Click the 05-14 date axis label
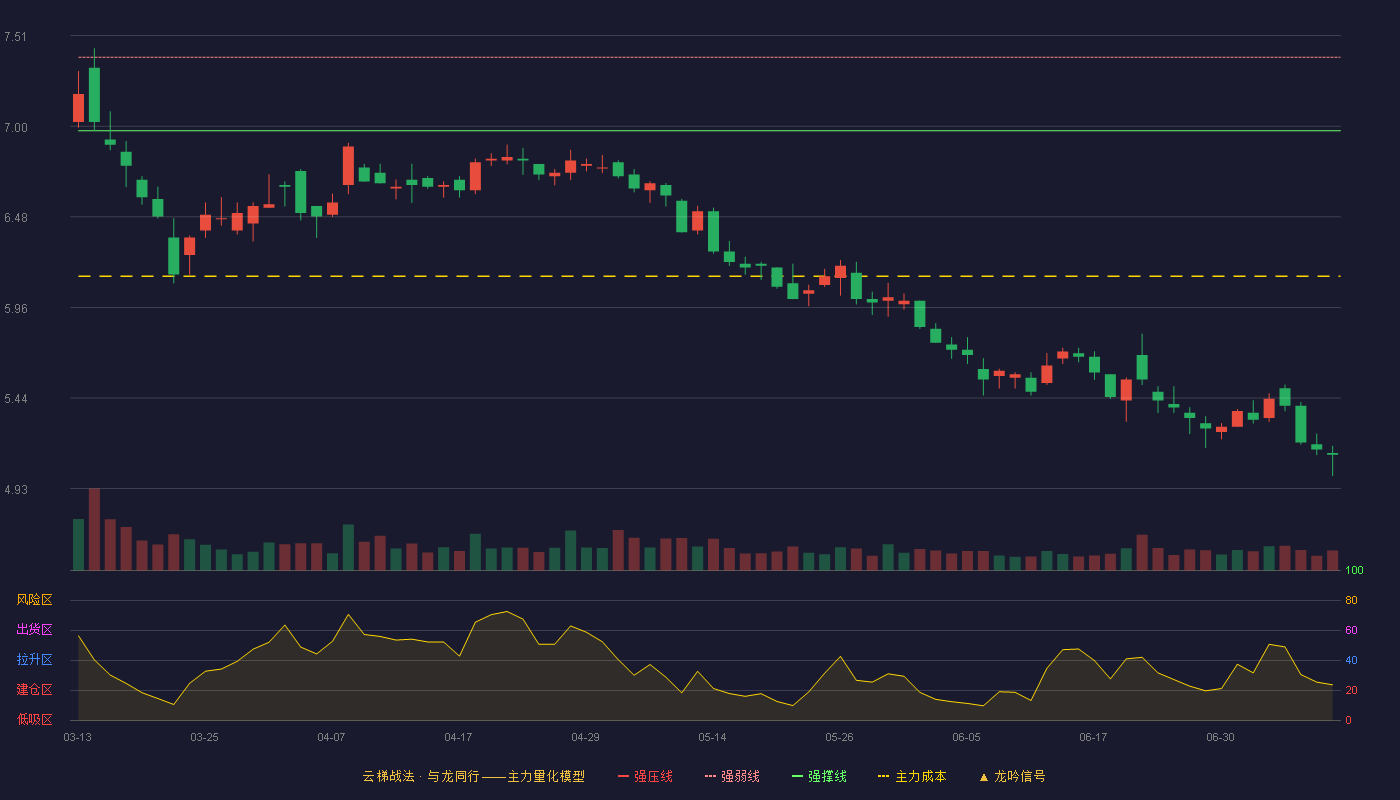1400x800 pixels. coord(712,737)
